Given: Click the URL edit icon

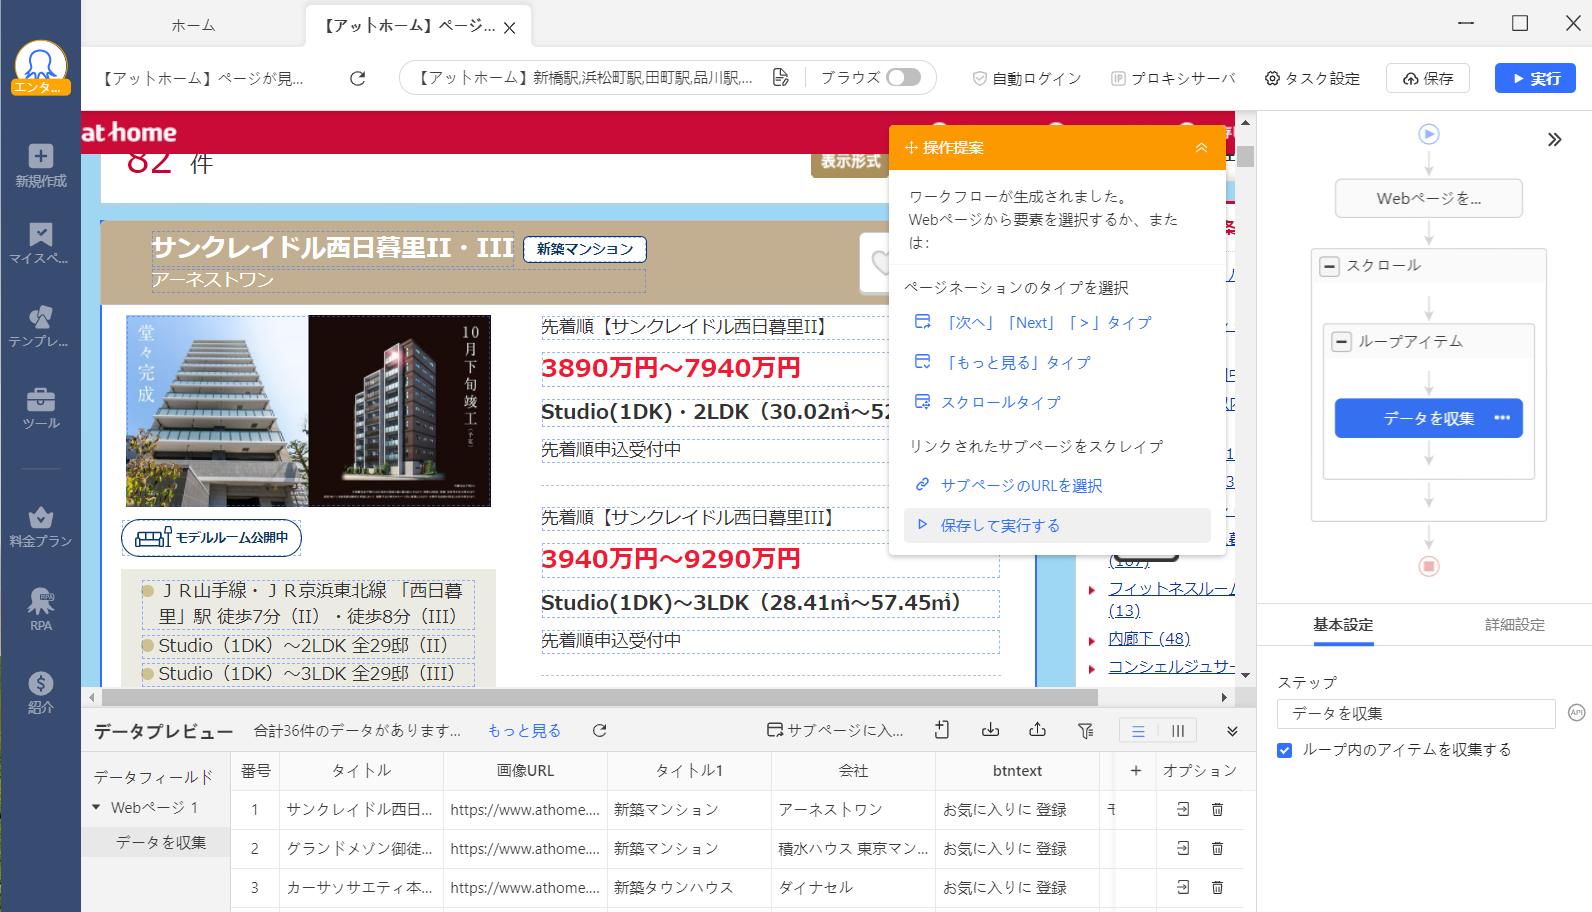Looking at the screenshot, I should (780, 78).
